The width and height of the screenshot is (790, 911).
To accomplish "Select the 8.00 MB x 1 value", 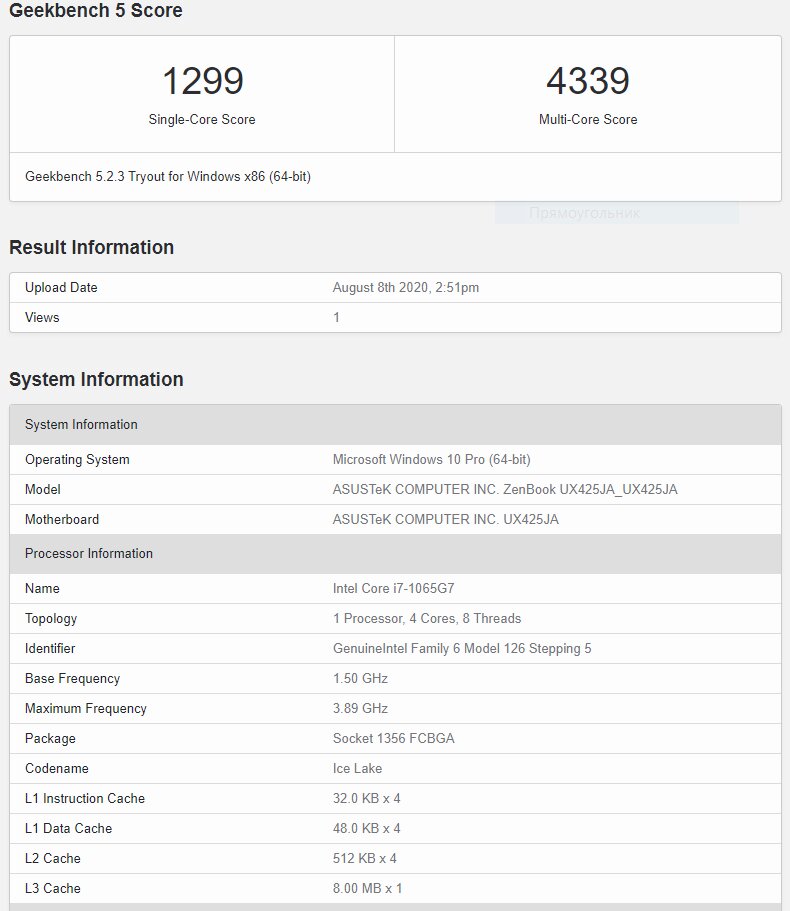I will click(367, 889).
